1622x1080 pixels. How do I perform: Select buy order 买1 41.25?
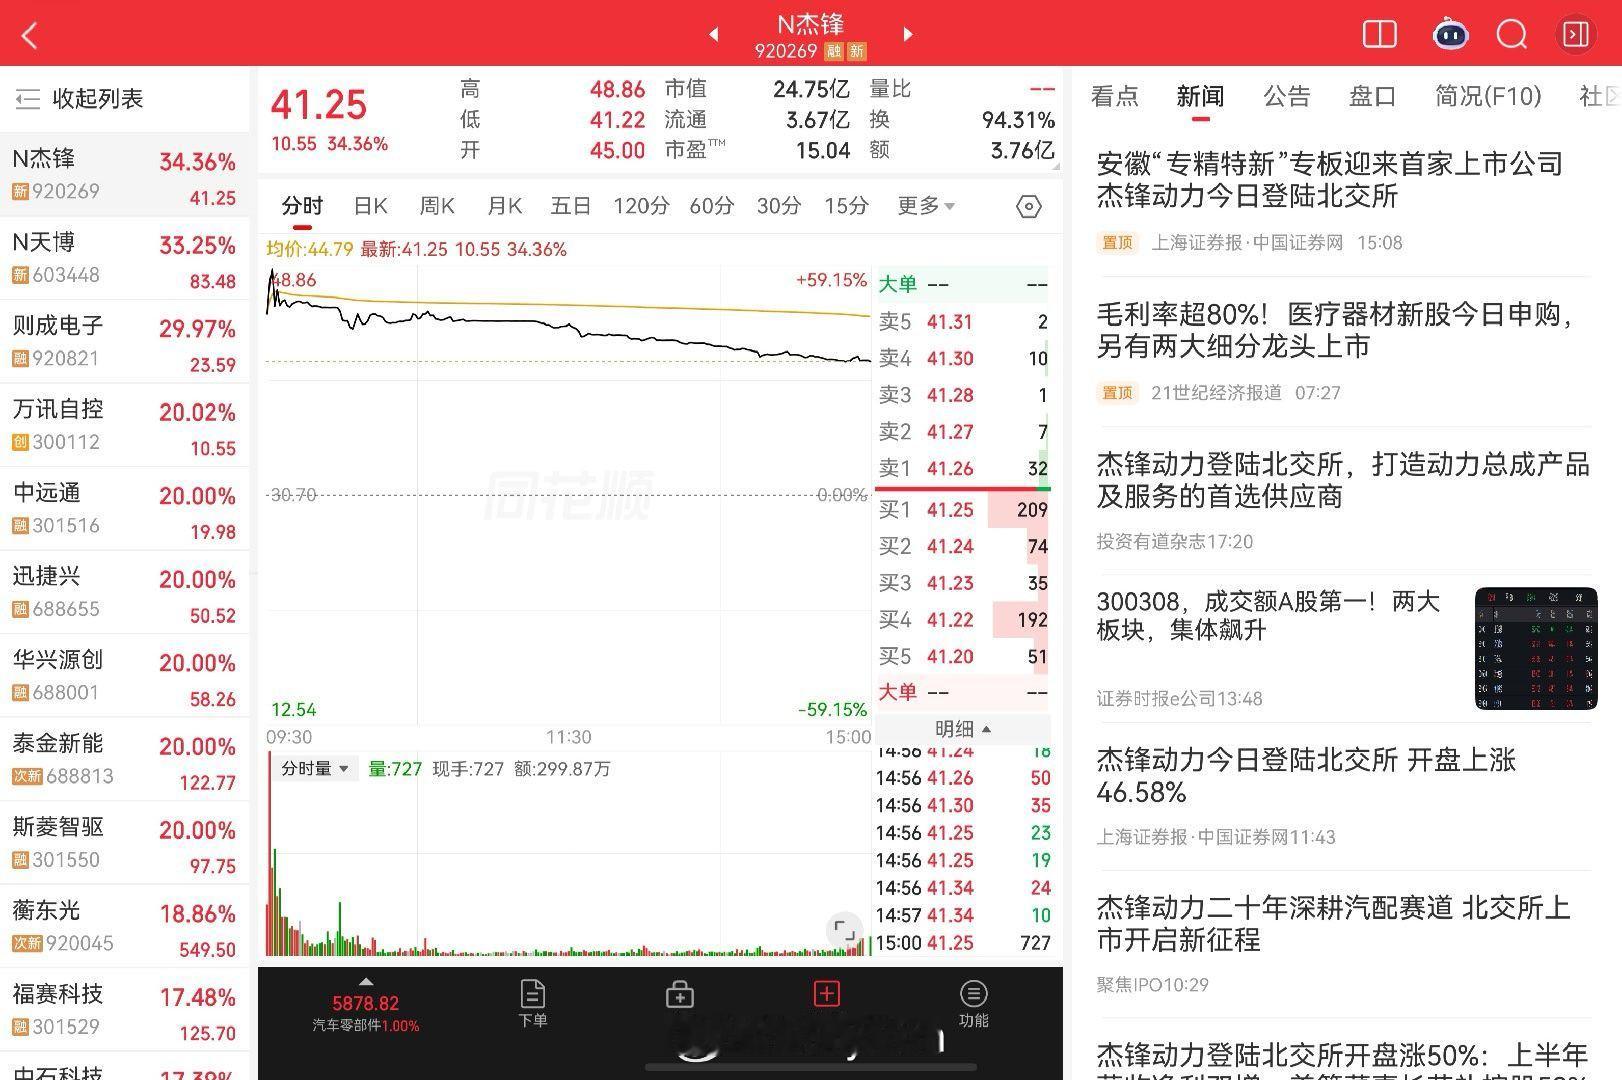962,510
